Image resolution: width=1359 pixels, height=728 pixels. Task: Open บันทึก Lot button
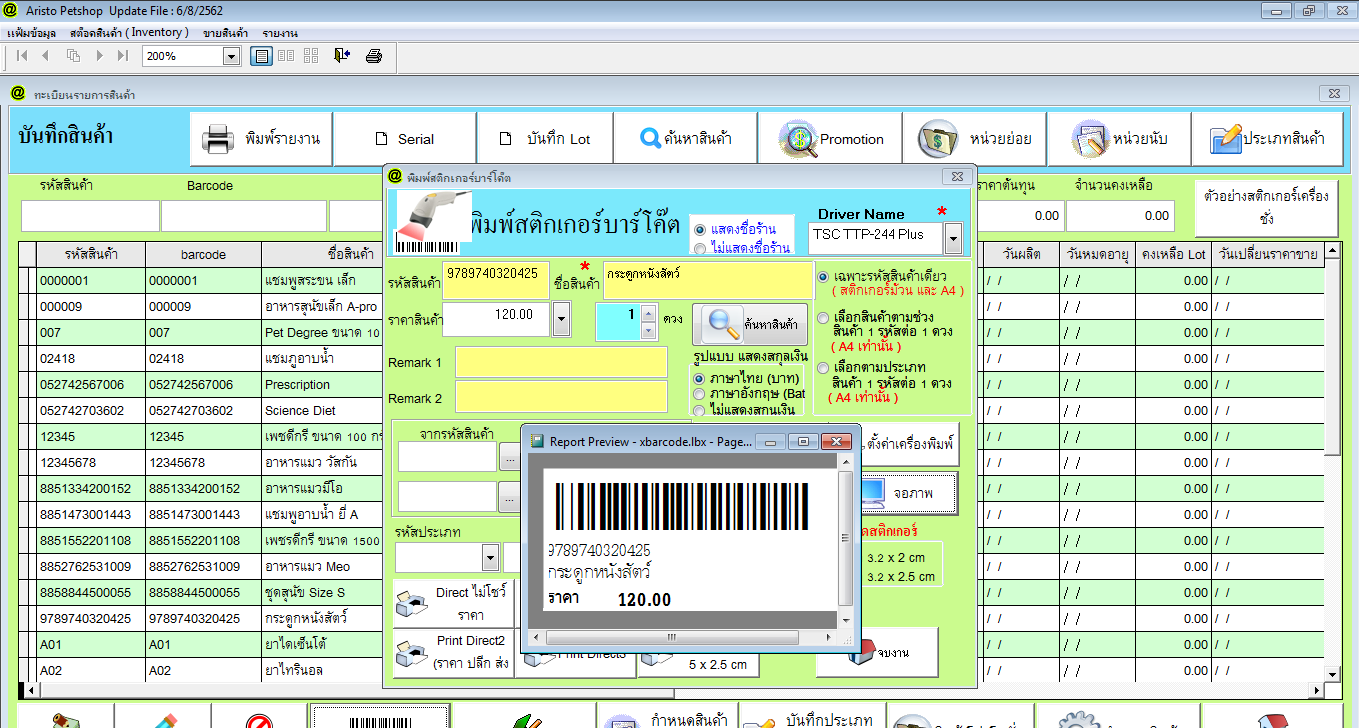pos(545,139)
